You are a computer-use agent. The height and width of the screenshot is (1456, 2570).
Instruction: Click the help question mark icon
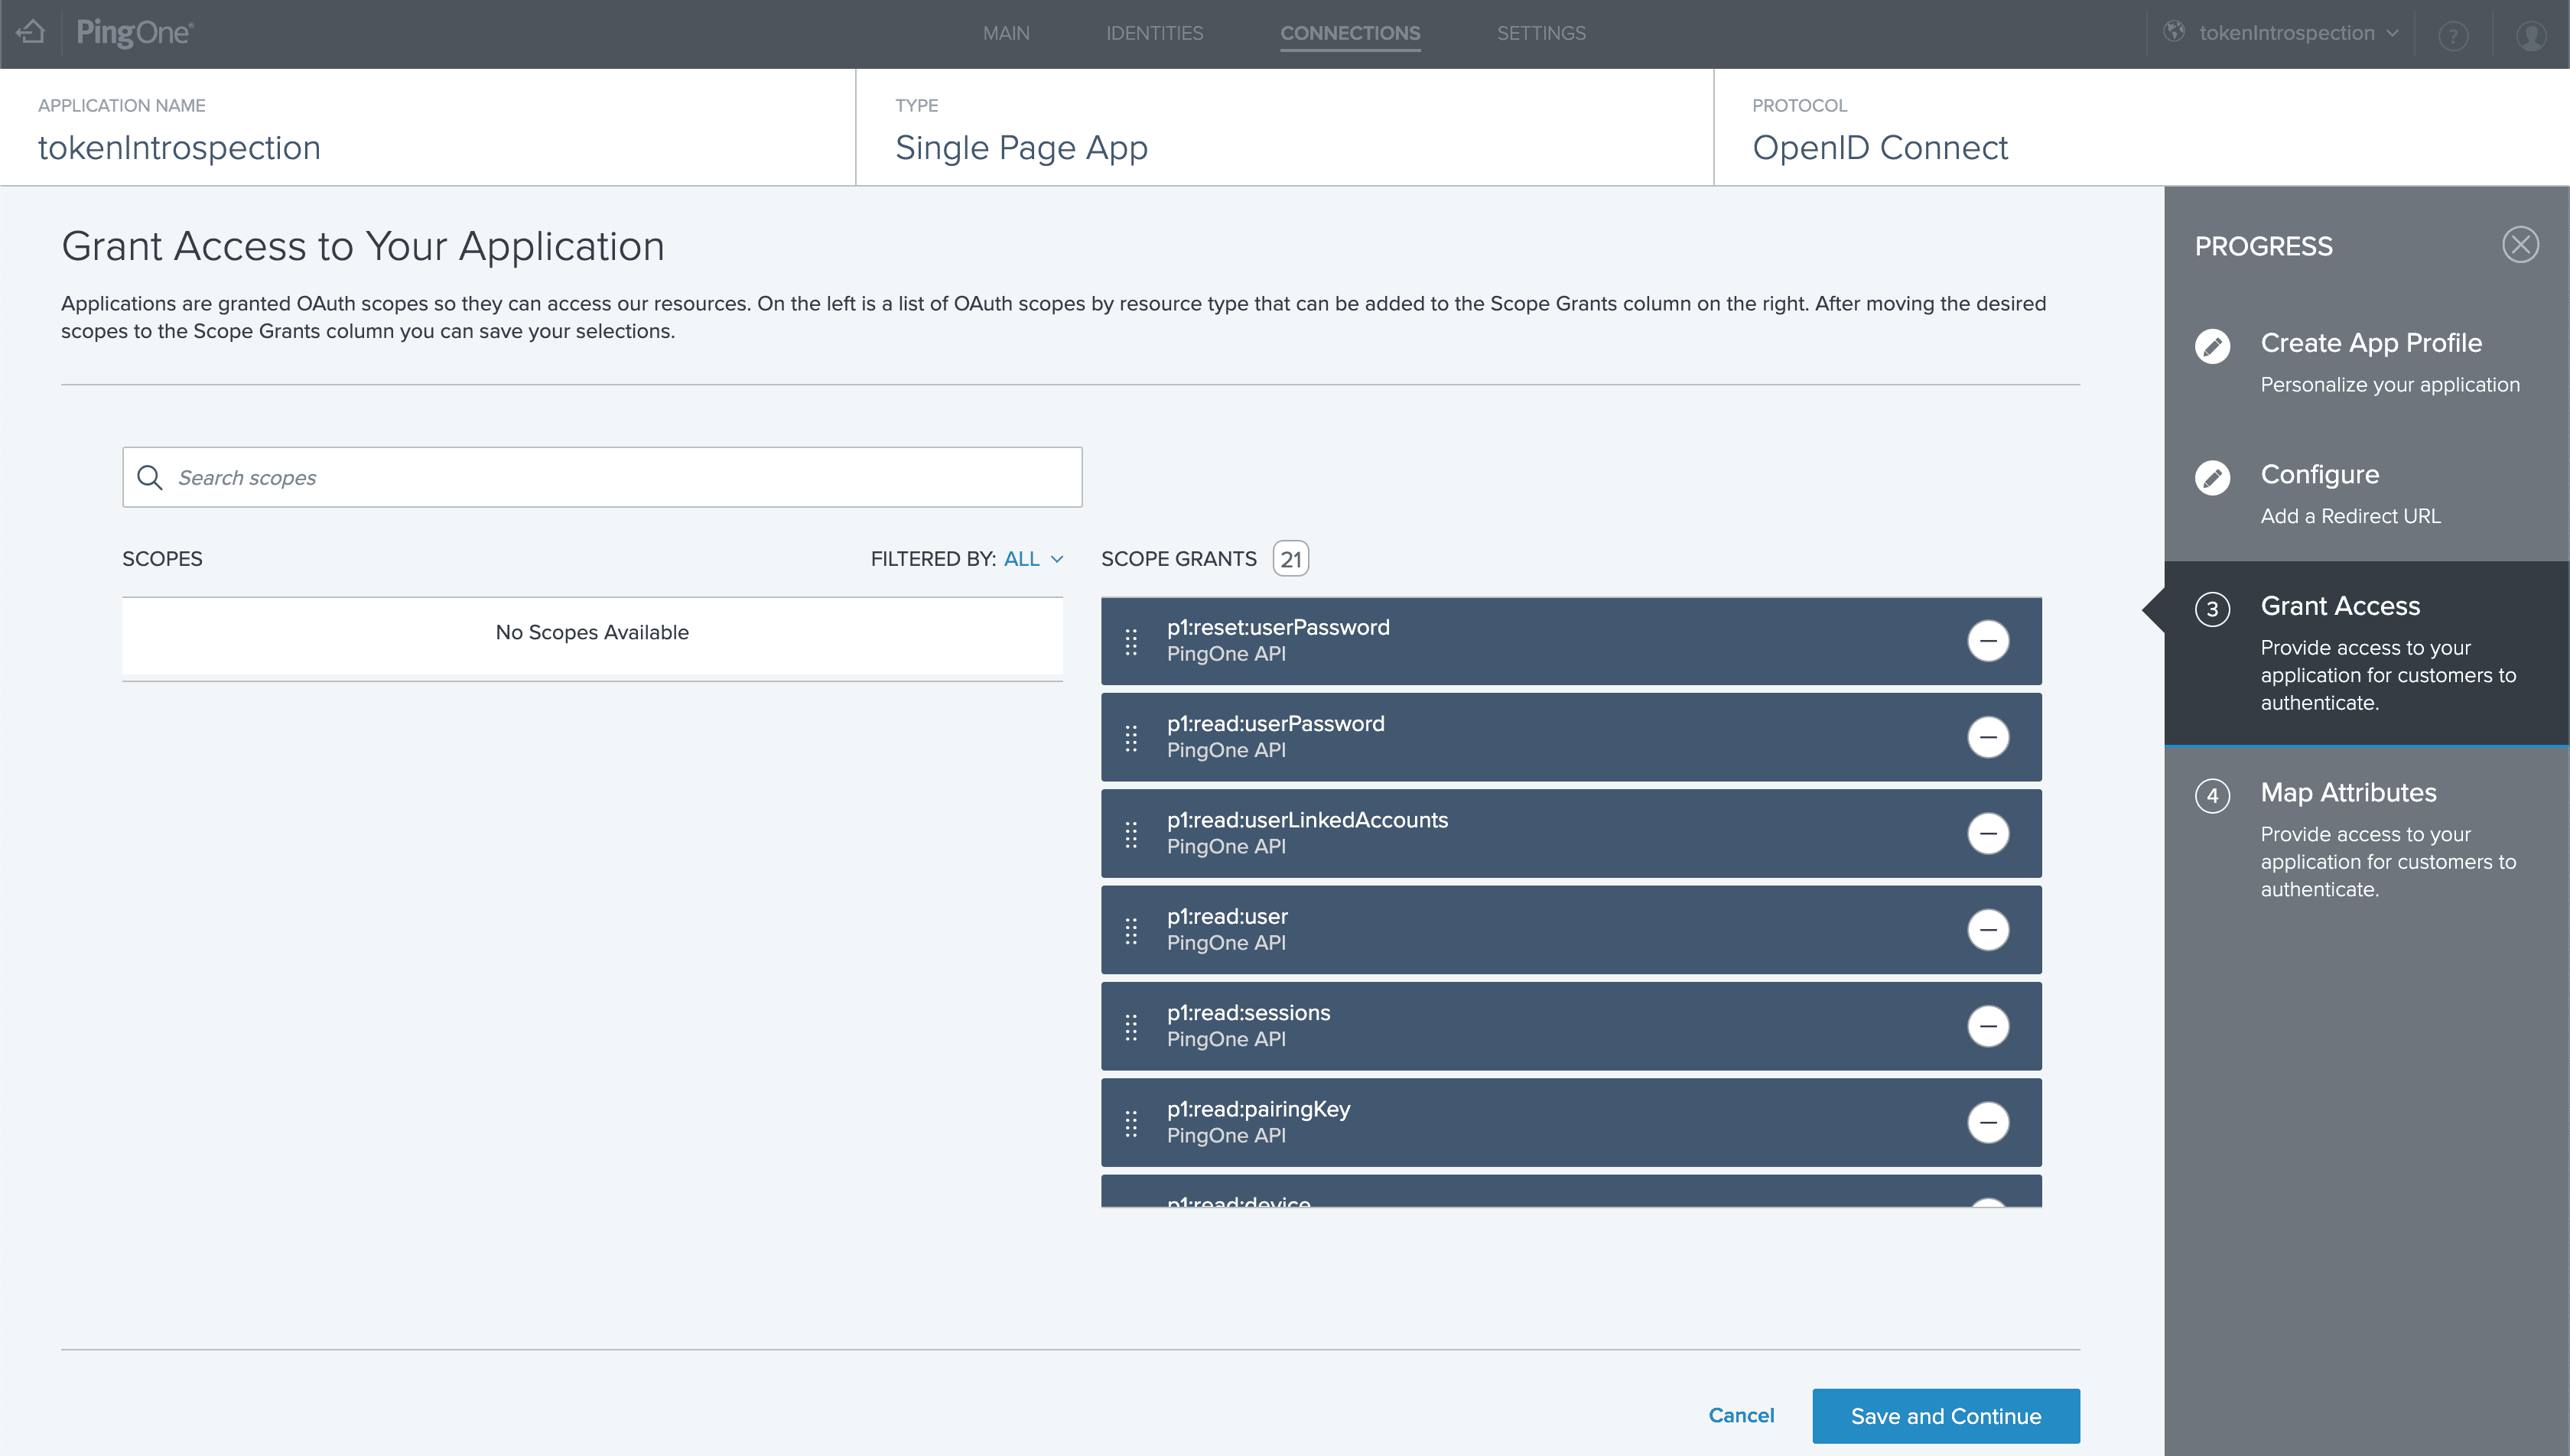[x=2452, y=35]
